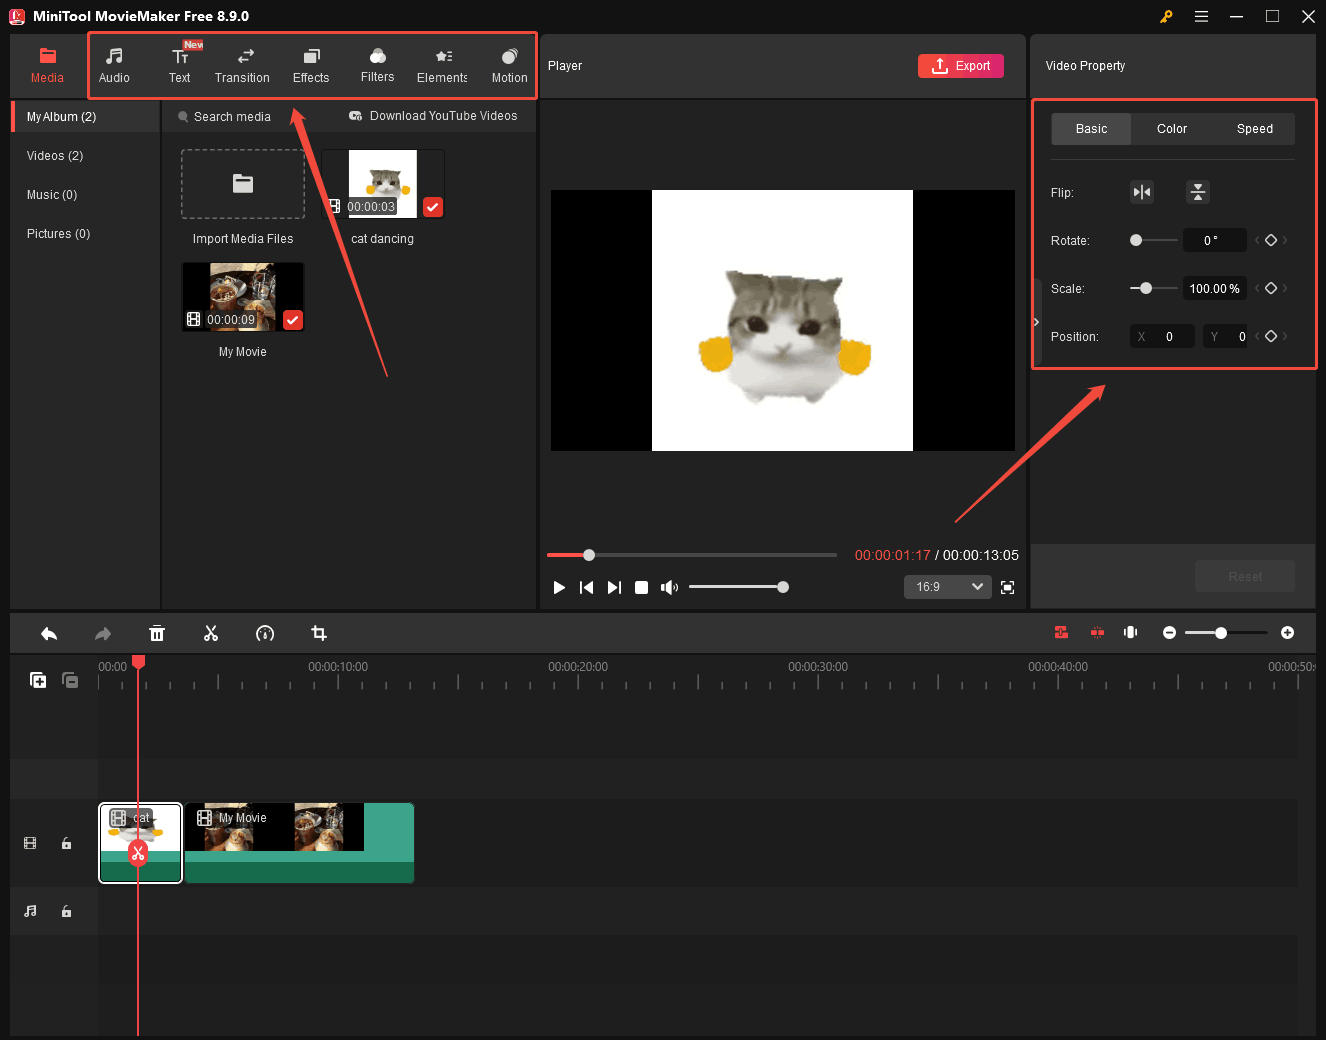Toggle quick split mode in timeline toolbar
Image resolution: width=1326 pixels, height=1040 pixels.
pos(1097,632)
